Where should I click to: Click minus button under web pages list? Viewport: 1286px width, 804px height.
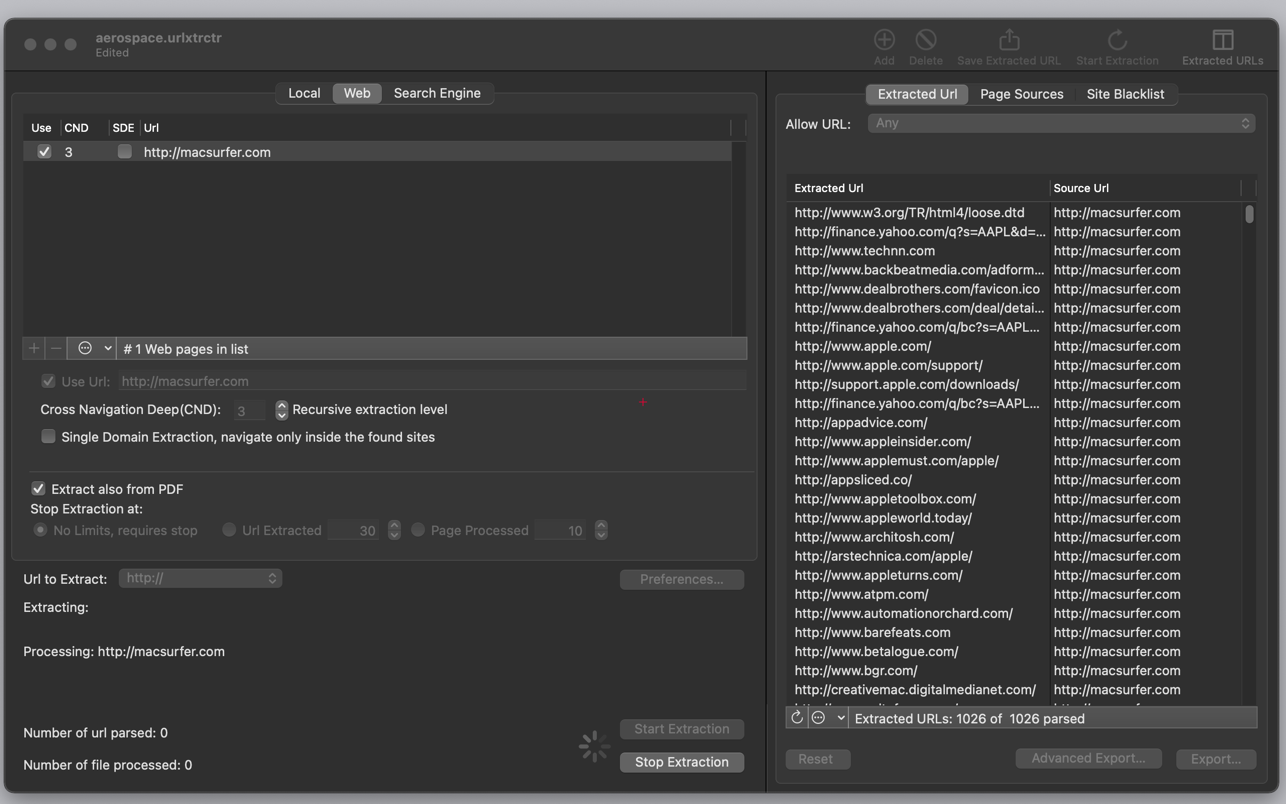56,348
